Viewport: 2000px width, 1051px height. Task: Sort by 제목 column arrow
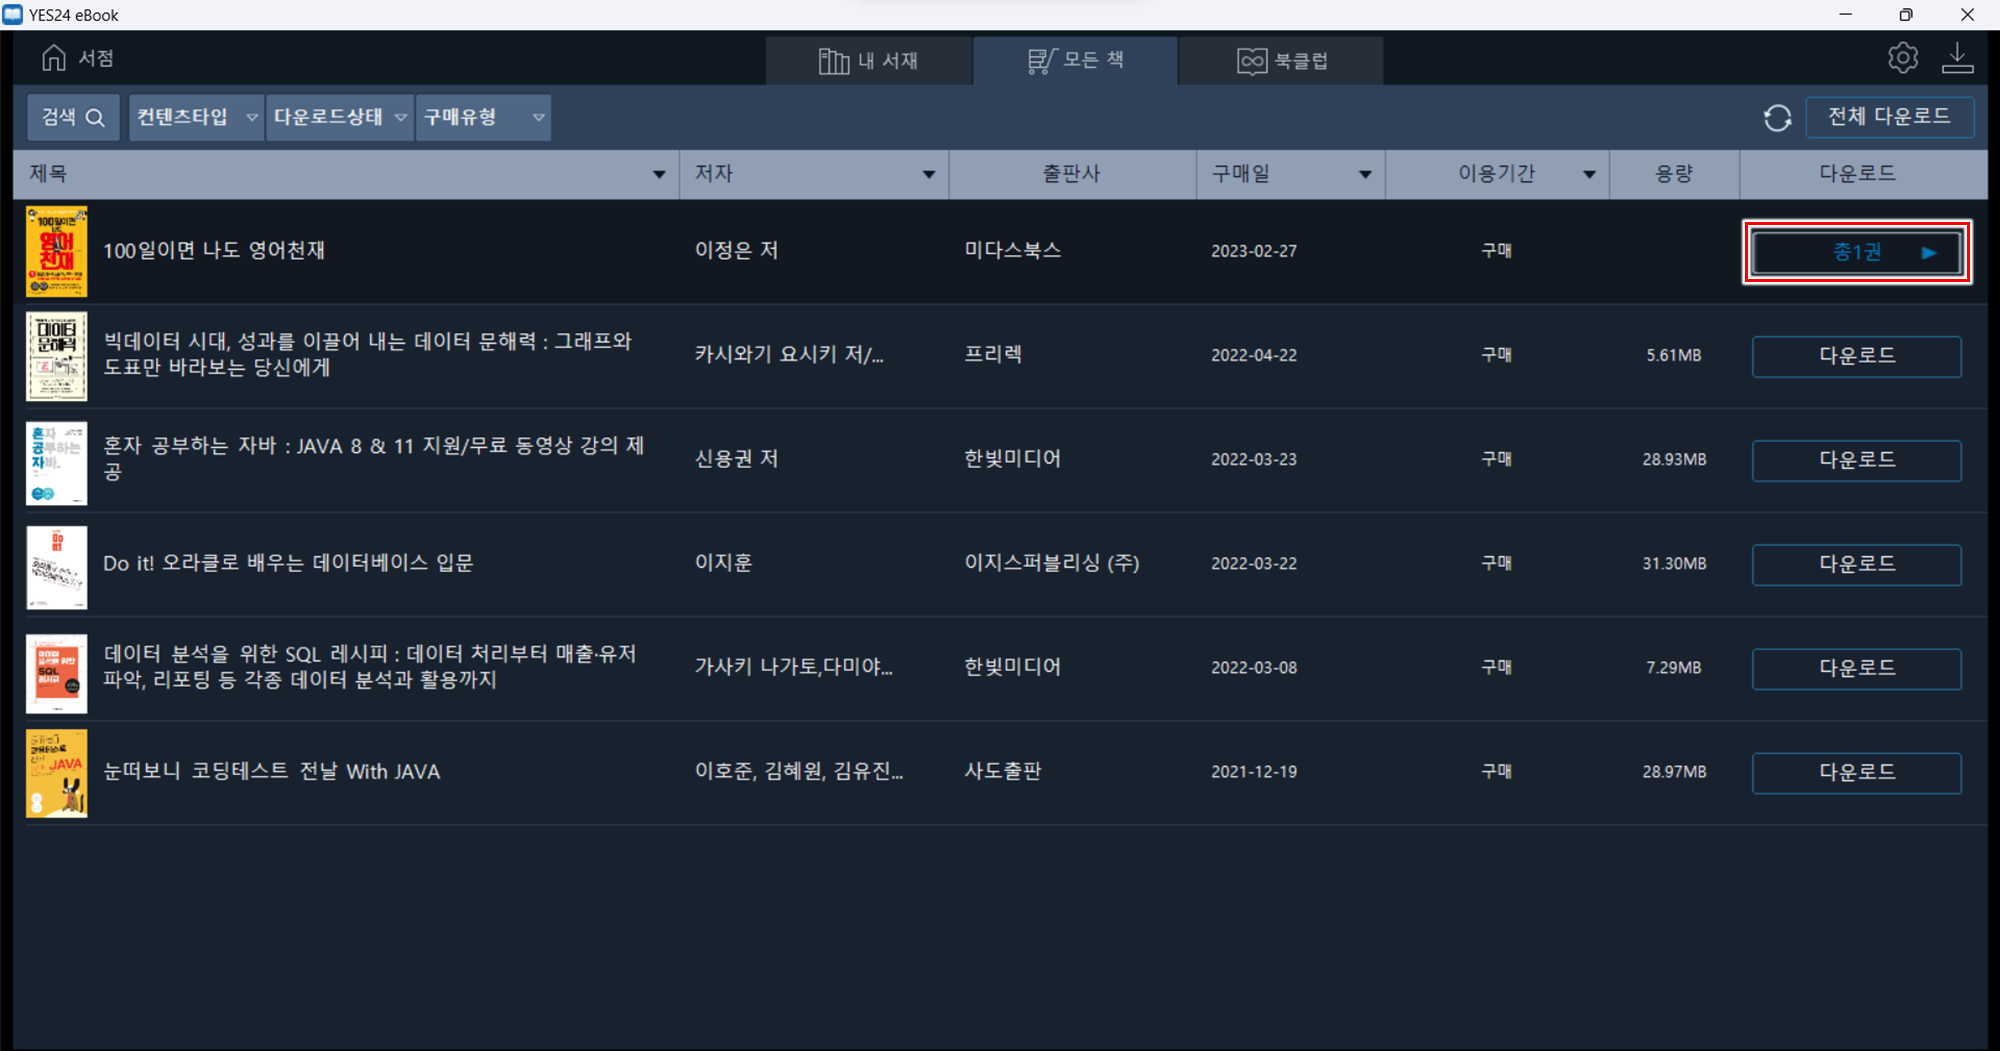(659, 174)
